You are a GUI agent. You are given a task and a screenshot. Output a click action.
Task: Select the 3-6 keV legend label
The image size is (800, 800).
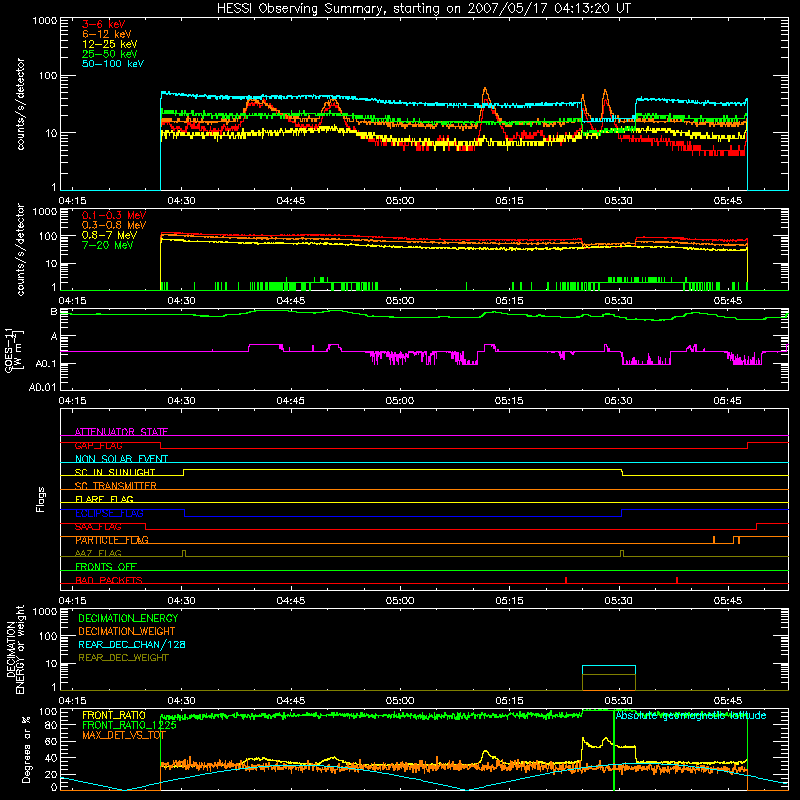104,24
